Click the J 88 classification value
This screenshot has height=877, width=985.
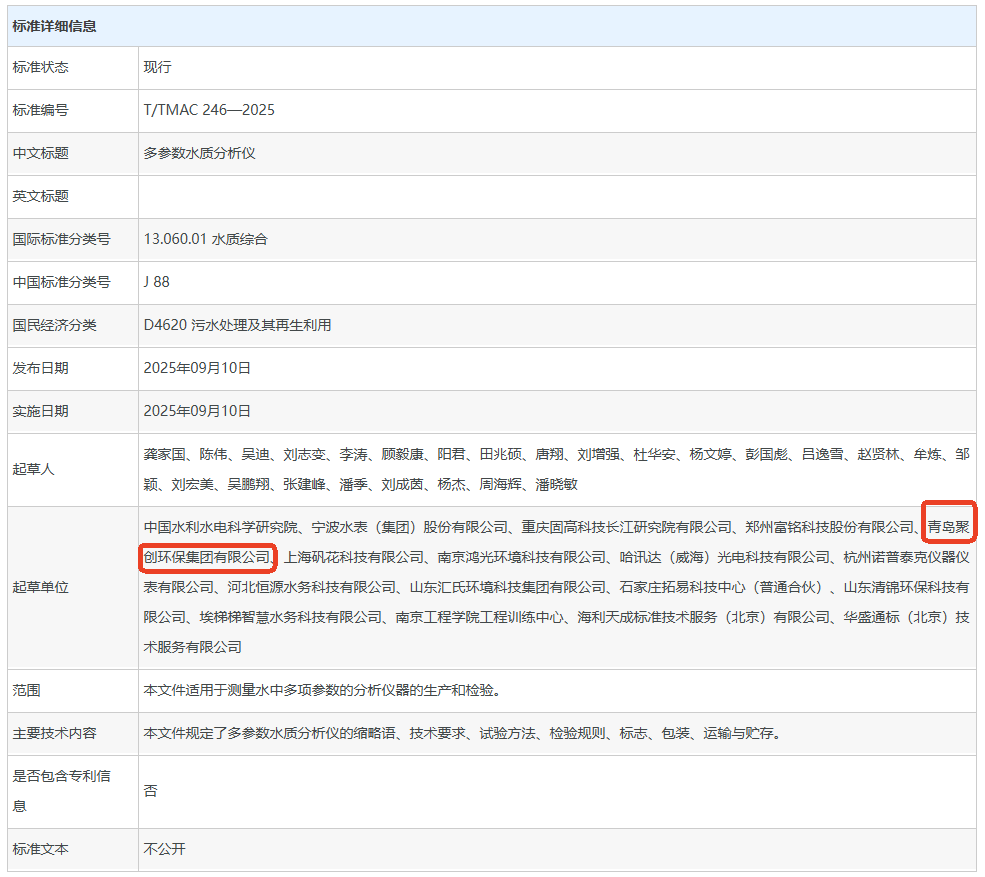tap(157, 282)
